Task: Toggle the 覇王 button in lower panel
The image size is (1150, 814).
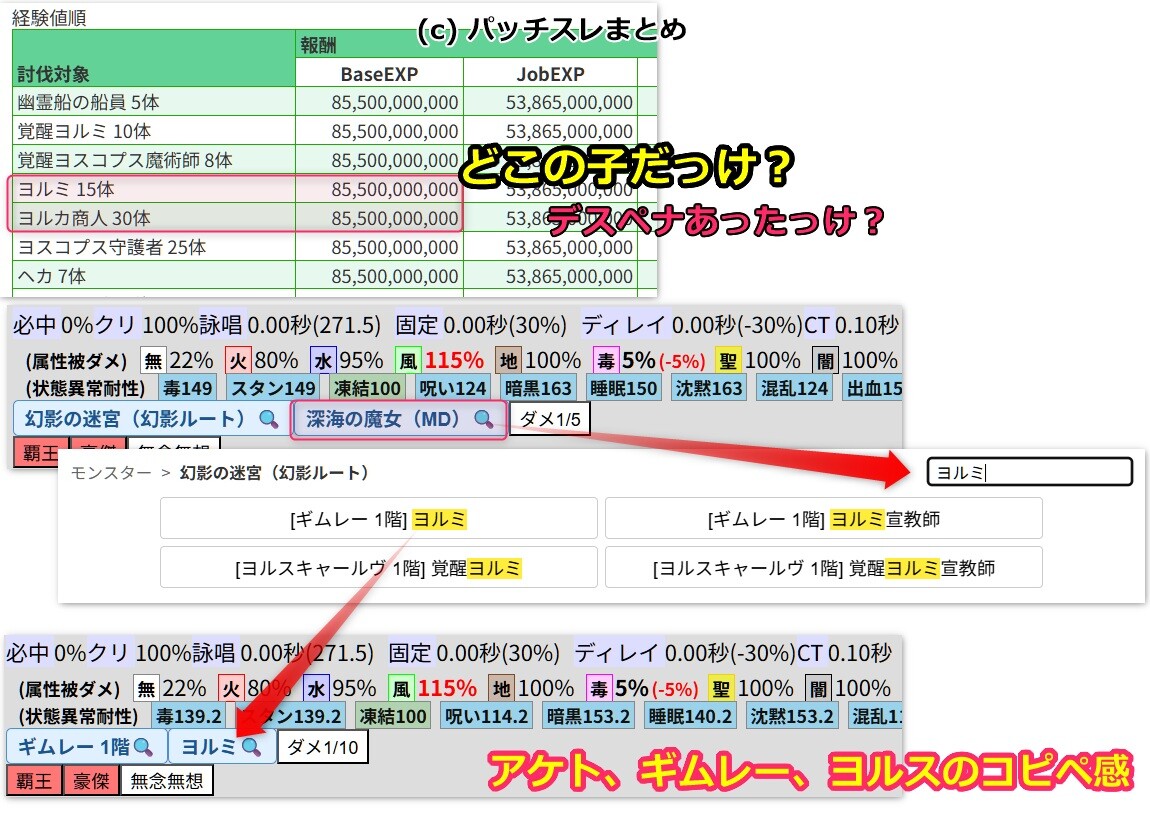Action: (33, 781)
